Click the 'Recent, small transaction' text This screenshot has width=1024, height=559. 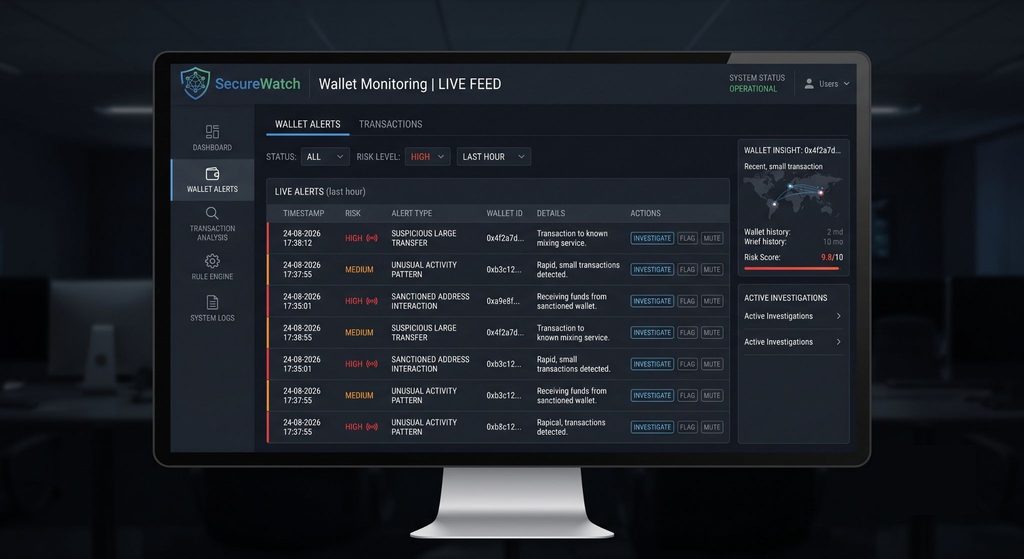pyautogui.click(x=783, y=167)
